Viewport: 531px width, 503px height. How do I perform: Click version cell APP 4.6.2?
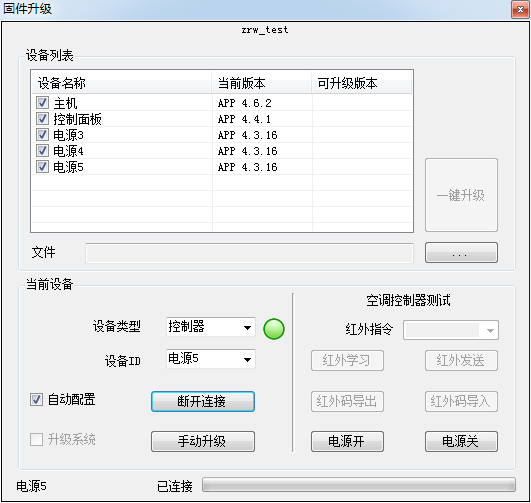[x=245, y=103]
